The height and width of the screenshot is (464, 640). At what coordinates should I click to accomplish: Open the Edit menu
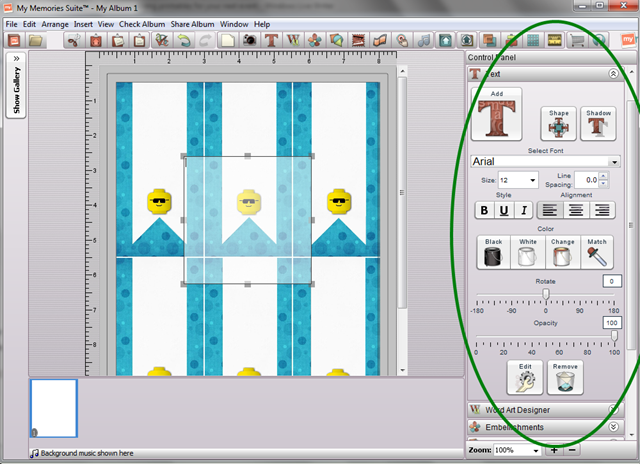(x=29, y=24)
